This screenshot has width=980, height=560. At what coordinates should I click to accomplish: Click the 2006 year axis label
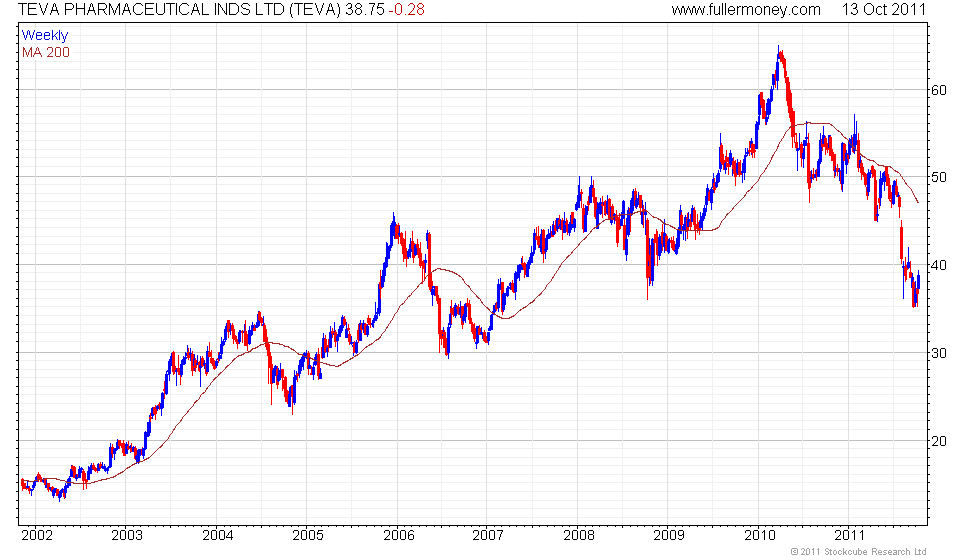coord(399,535)
